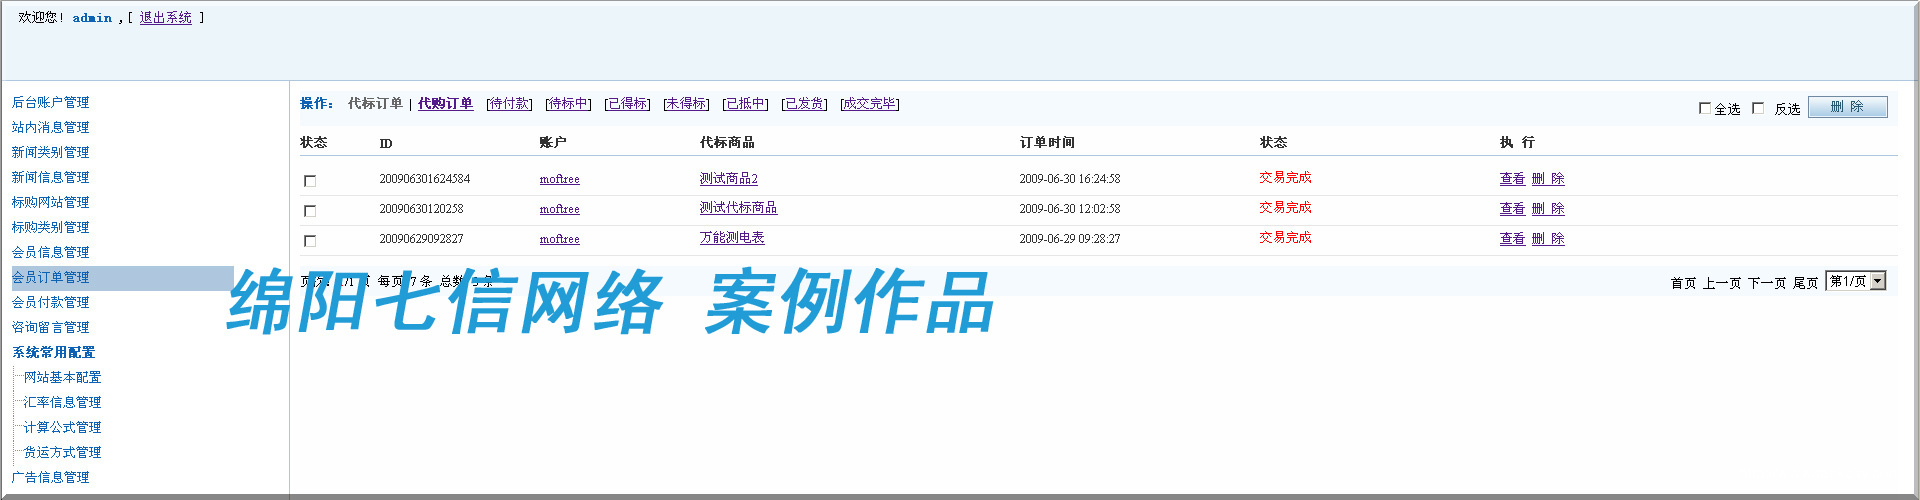Click the 退出系统 logout link

tap(165, 18)
